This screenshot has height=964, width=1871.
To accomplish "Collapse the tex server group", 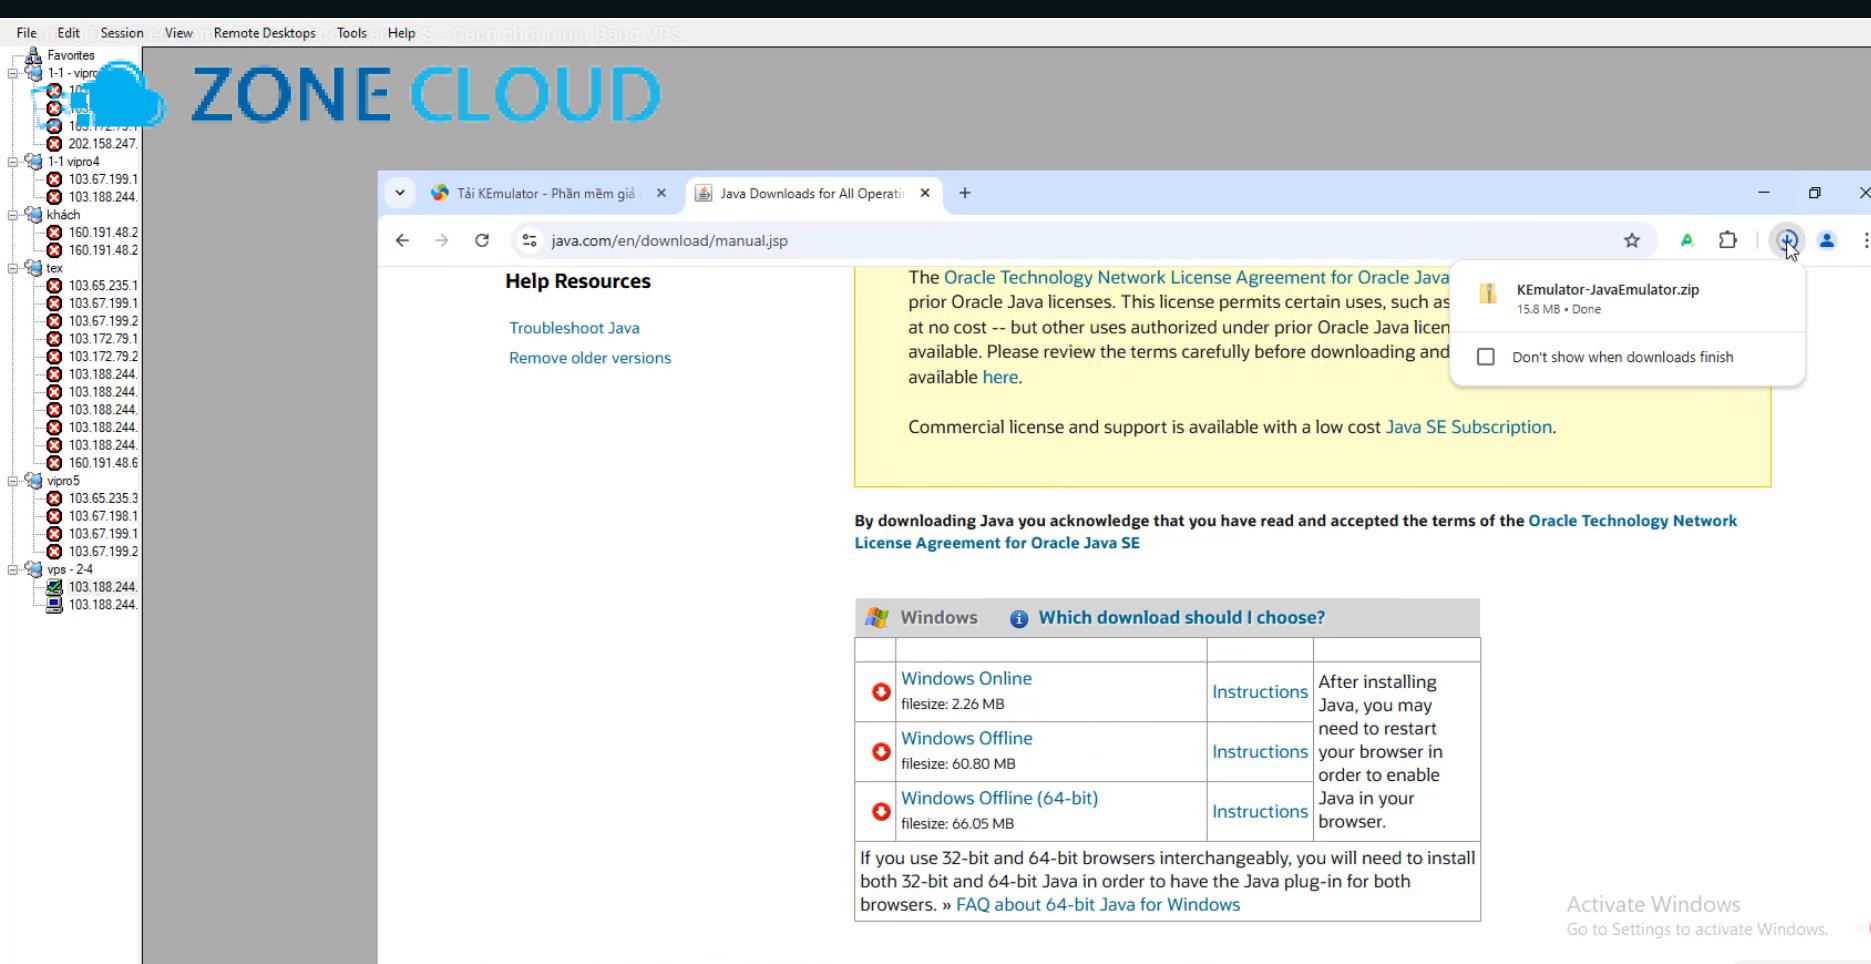I will 13,268.
